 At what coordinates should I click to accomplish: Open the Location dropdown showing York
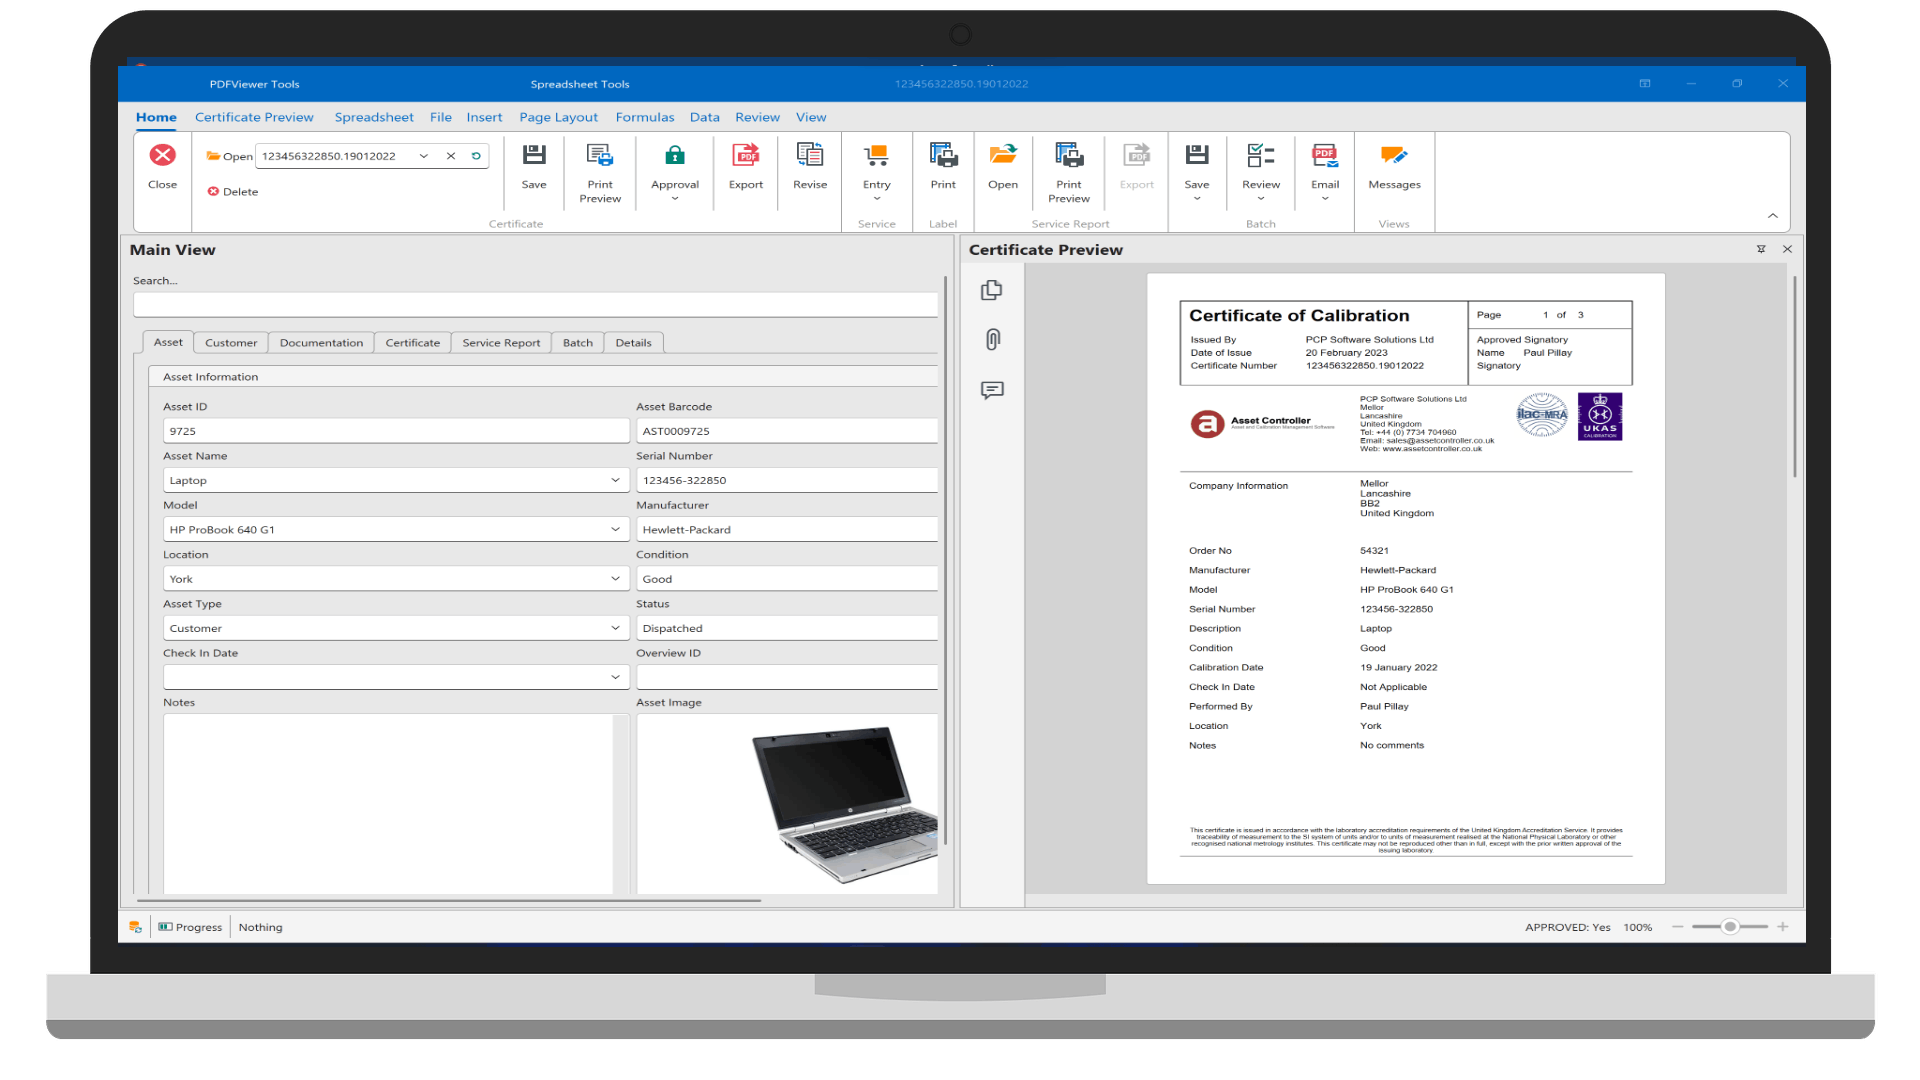point(615,579)
